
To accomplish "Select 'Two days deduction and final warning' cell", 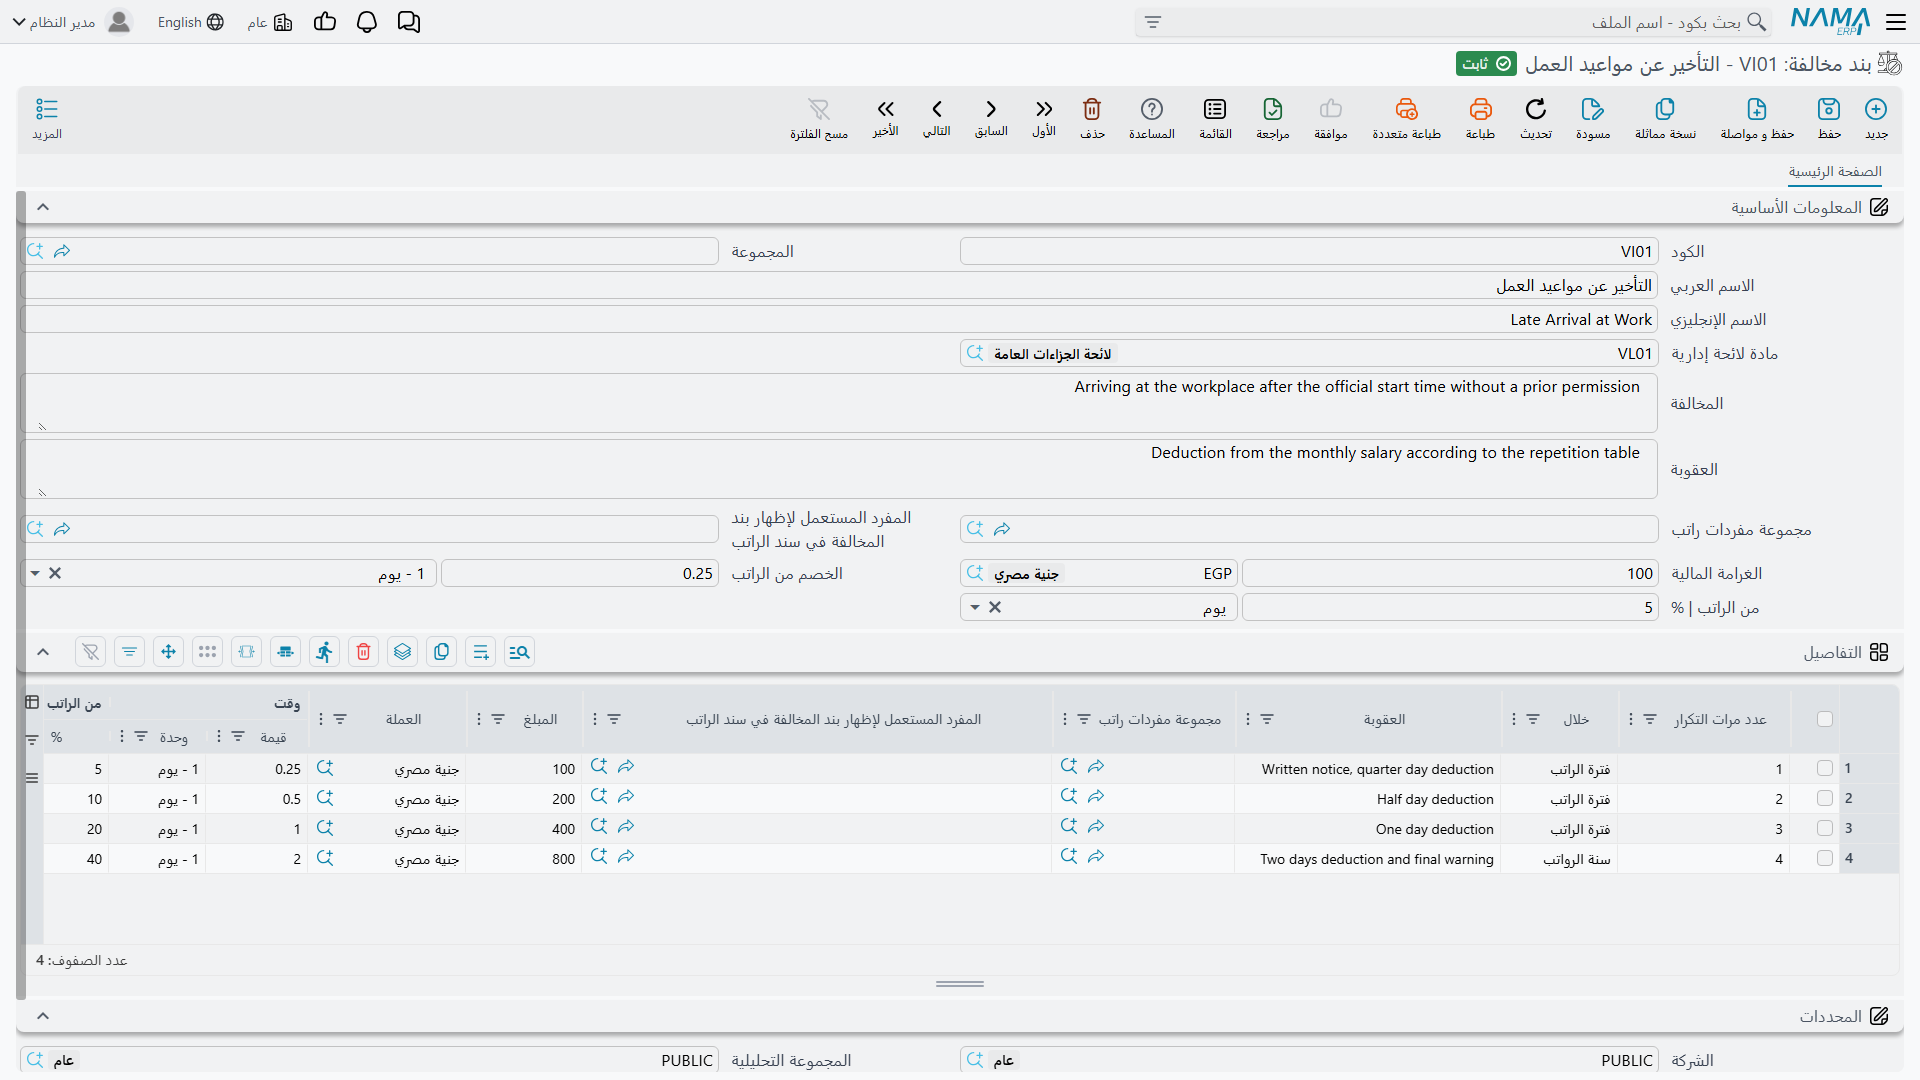I will 1367,859.
